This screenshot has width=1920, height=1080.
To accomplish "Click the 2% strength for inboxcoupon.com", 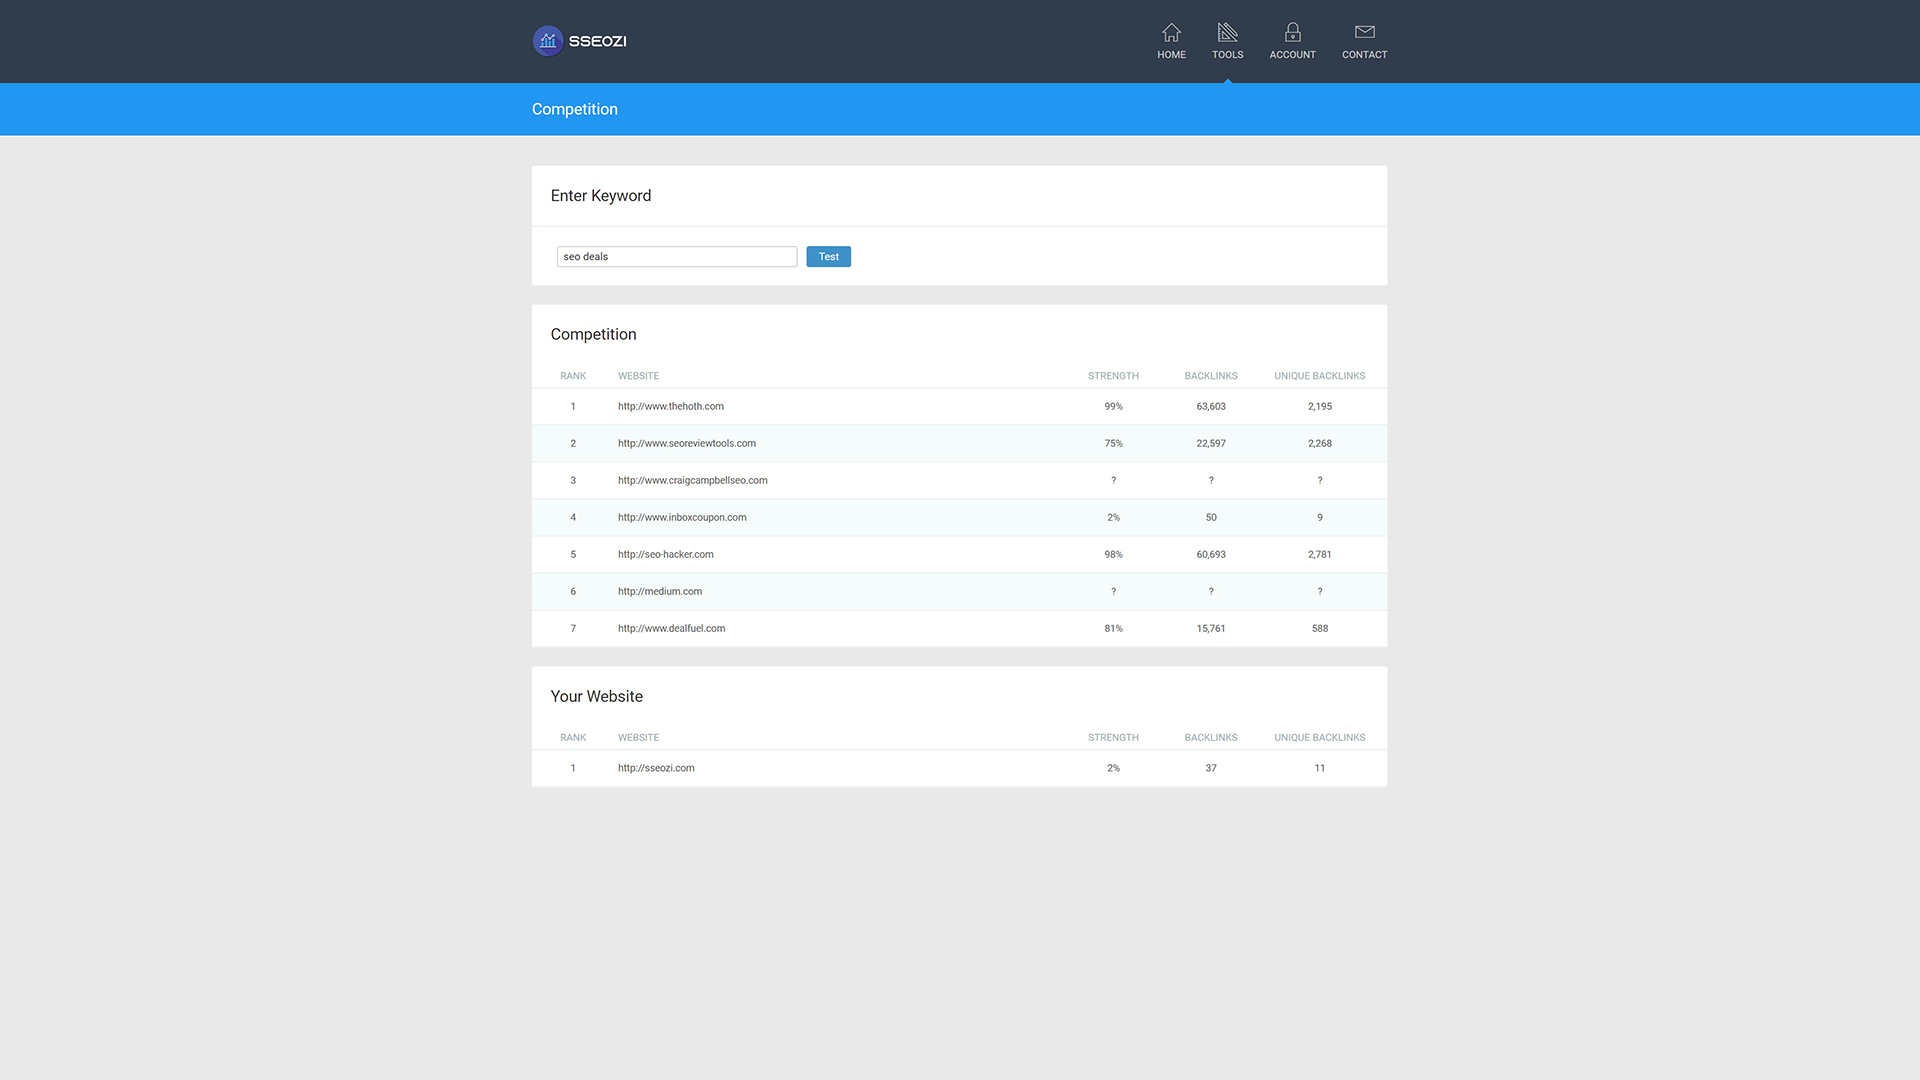I will [x=1113, y=518].
